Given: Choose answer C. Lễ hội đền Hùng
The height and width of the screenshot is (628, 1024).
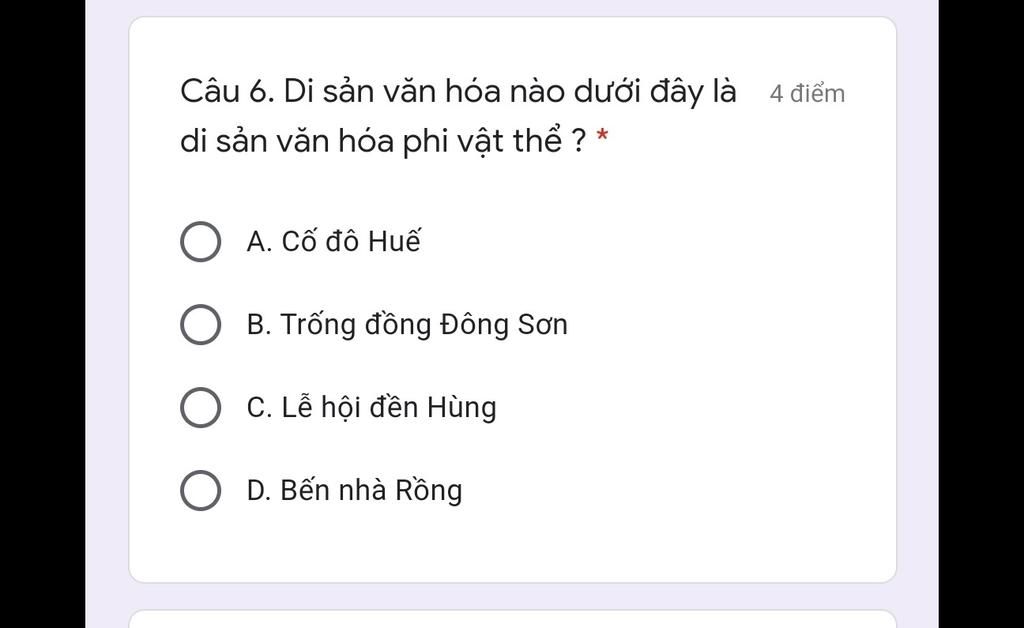Looking at the screenshot, I should tap(370, 406).
